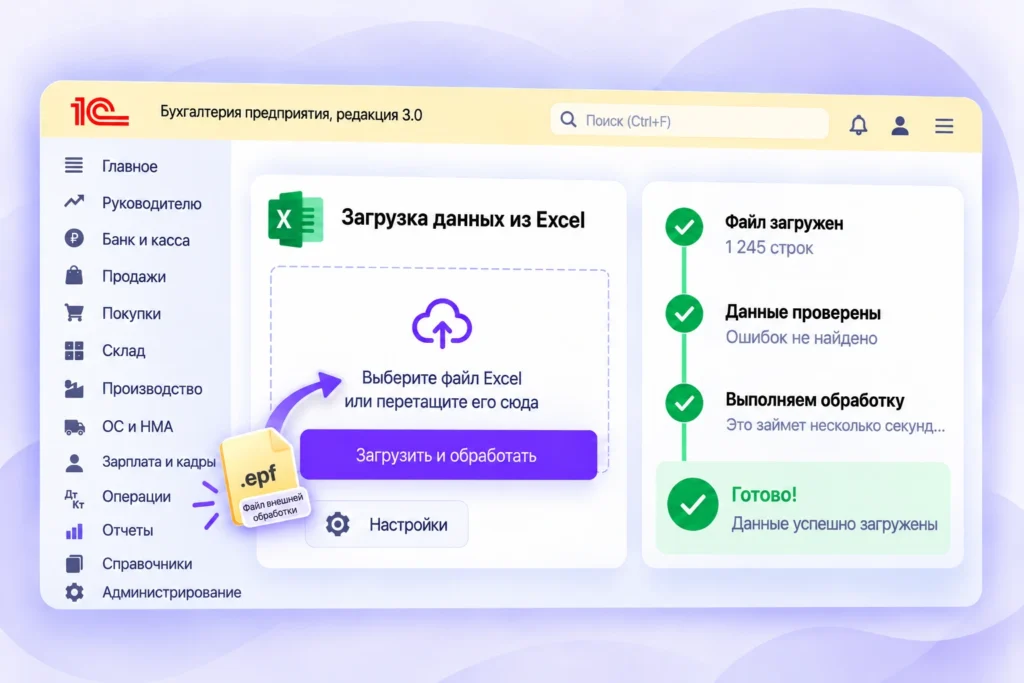Image resolution: width=1024 pixels, height=683 pixels.
Task: Open the Продажи section
Action: click(134, 277)
